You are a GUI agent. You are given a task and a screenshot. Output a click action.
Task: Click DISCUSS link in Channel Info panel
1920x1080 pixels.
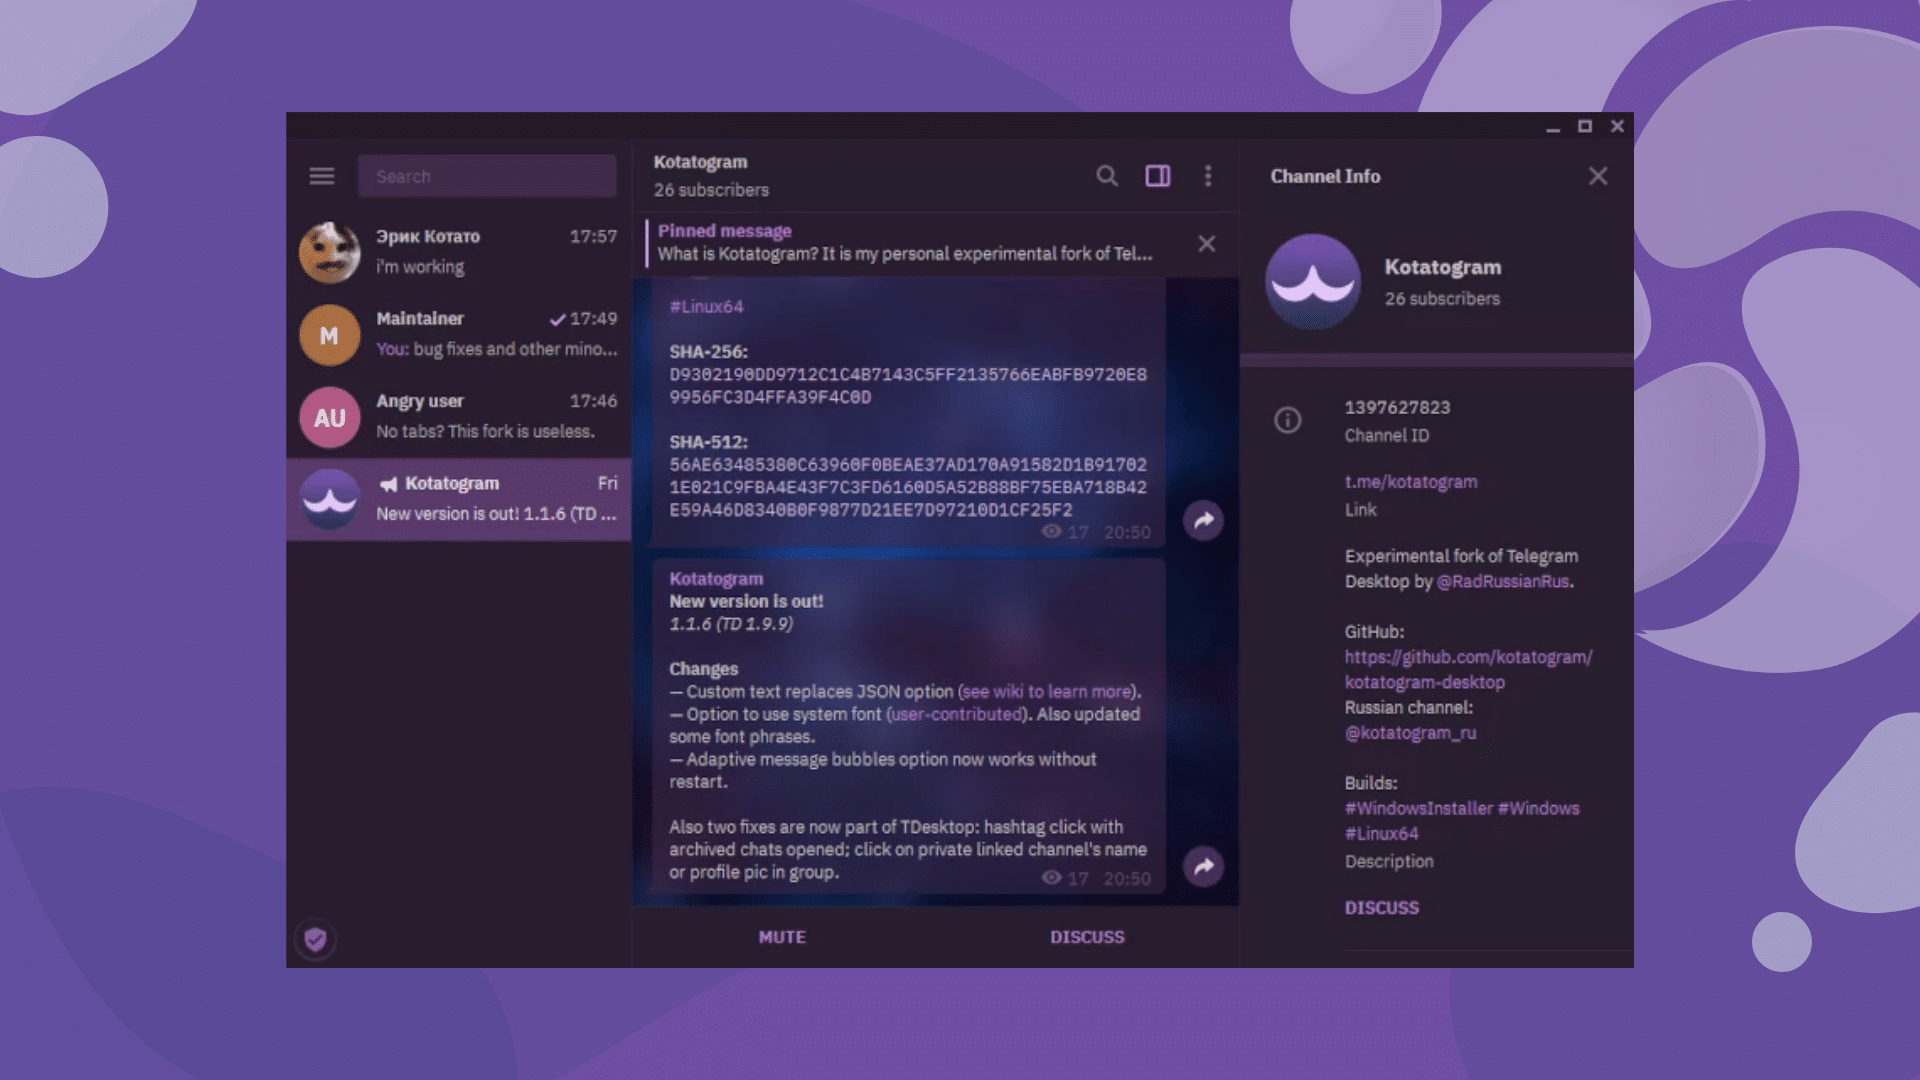[x=1381, y=908]
